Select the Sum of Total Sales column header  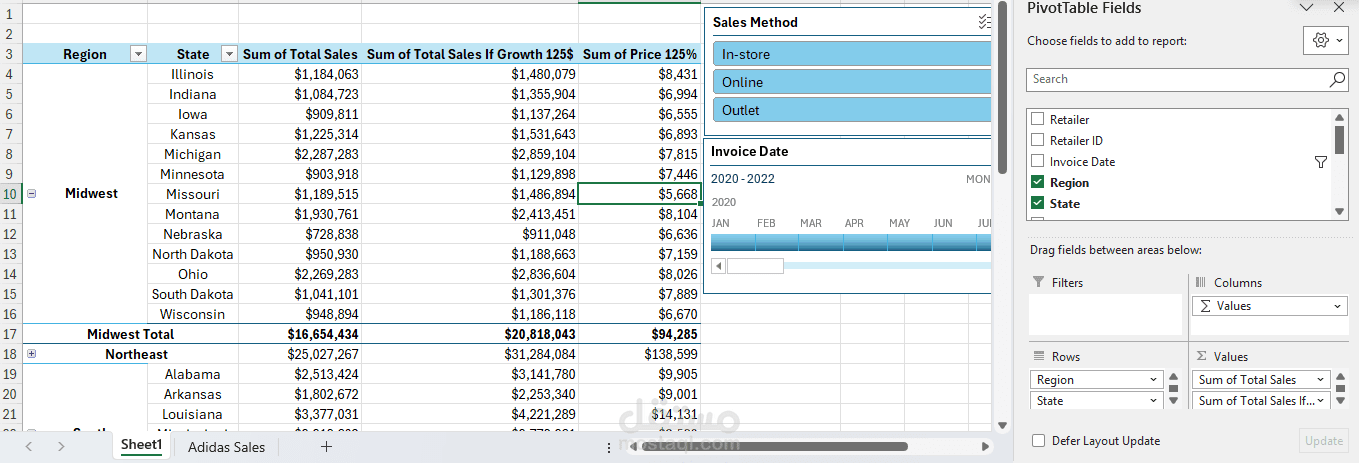pos(299,54)
